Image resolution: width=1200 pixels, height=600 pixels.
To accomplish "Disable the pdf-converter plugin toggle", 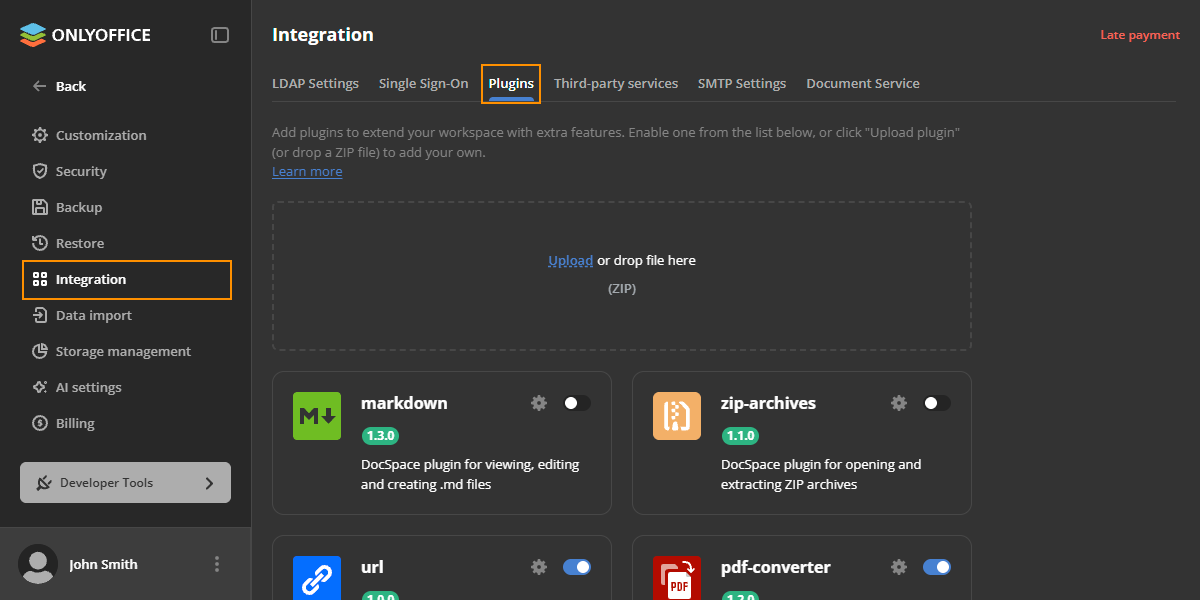I will coord(937,567).
